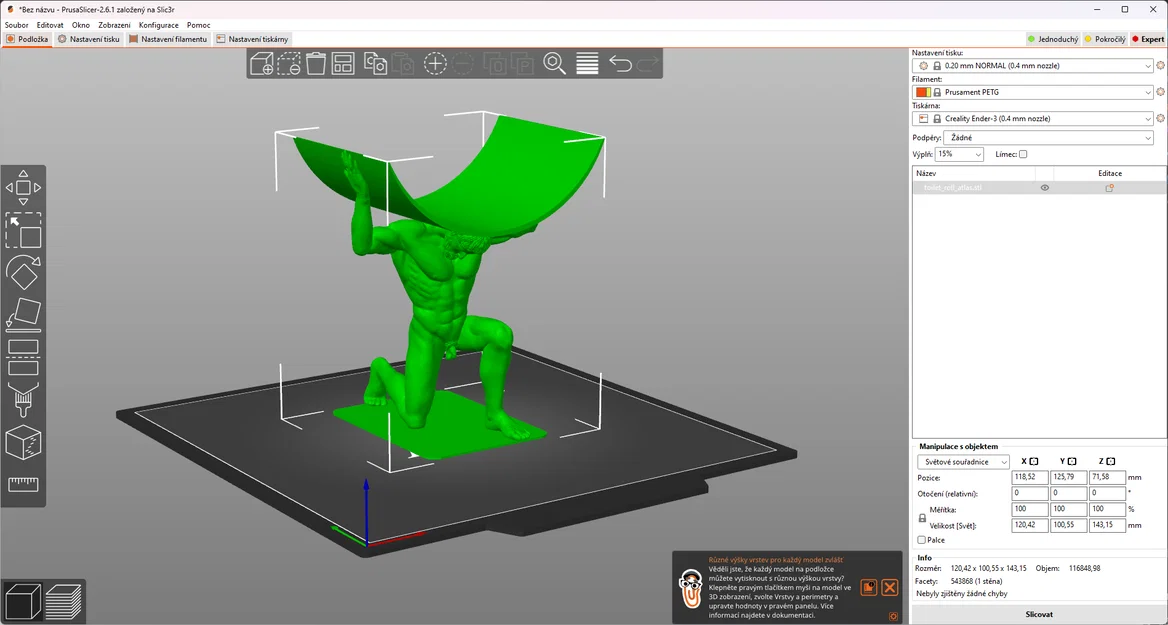Click the Otočení X rotation field
Viewport: 1168px width, 625px height.
coord(1029,493)
